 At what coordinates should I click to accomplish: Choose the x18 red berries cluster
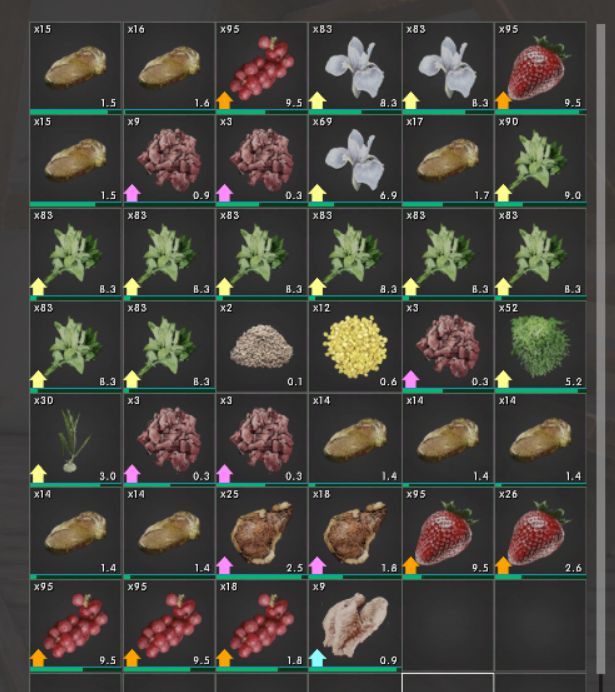tap(262, 624)
